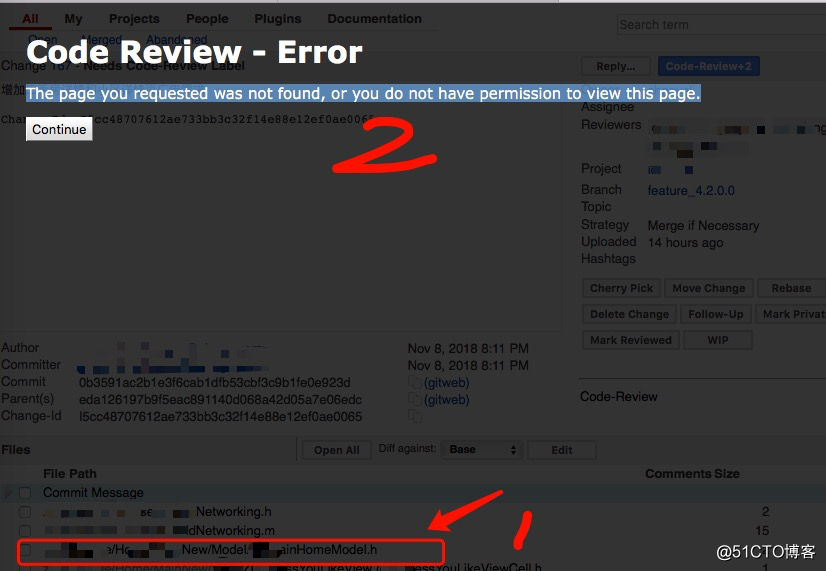Click the Mark Reviewed button
The width and height of the screenshot is (826, 571).
(631, 340)
